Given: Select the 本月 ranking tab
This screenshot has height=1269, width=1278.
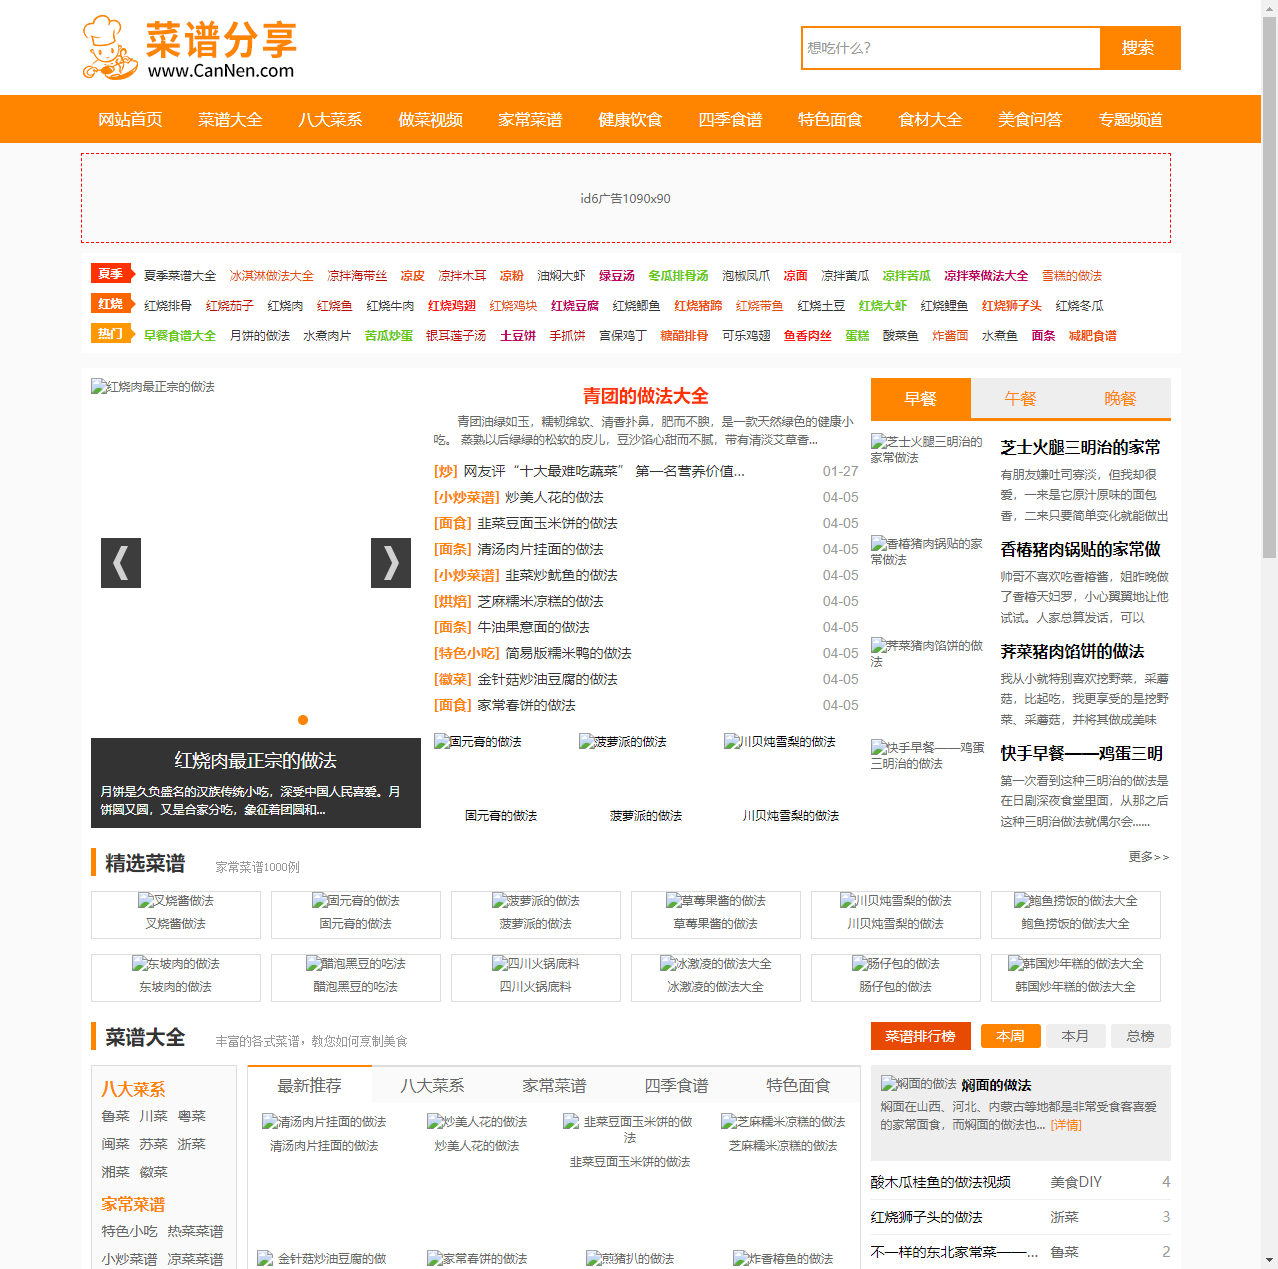Looking at the screenshot, I should coord(1075,1036).
